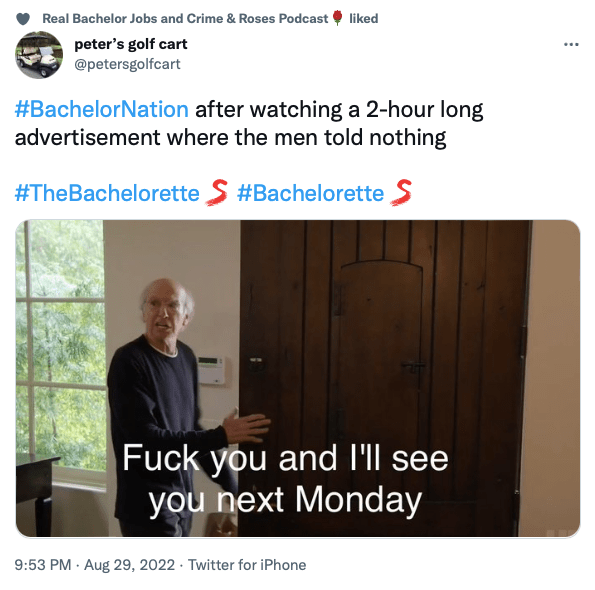This screenshot has width=595, height=590.
Task: Open the Twitter for iPhone source link
Action: click(x=247, y=565)
